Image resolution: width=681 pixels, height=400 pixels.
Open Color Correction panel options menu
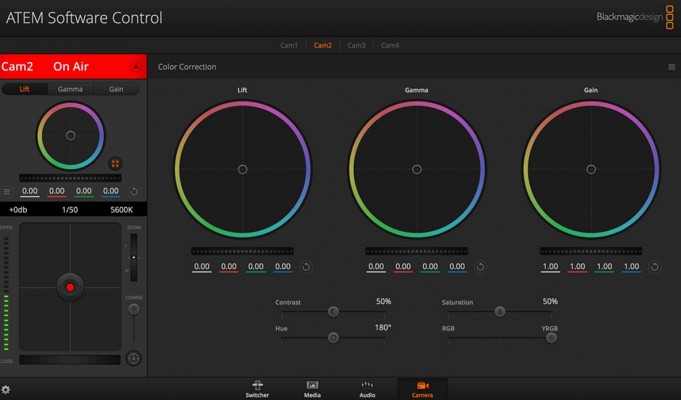(671, 67)
